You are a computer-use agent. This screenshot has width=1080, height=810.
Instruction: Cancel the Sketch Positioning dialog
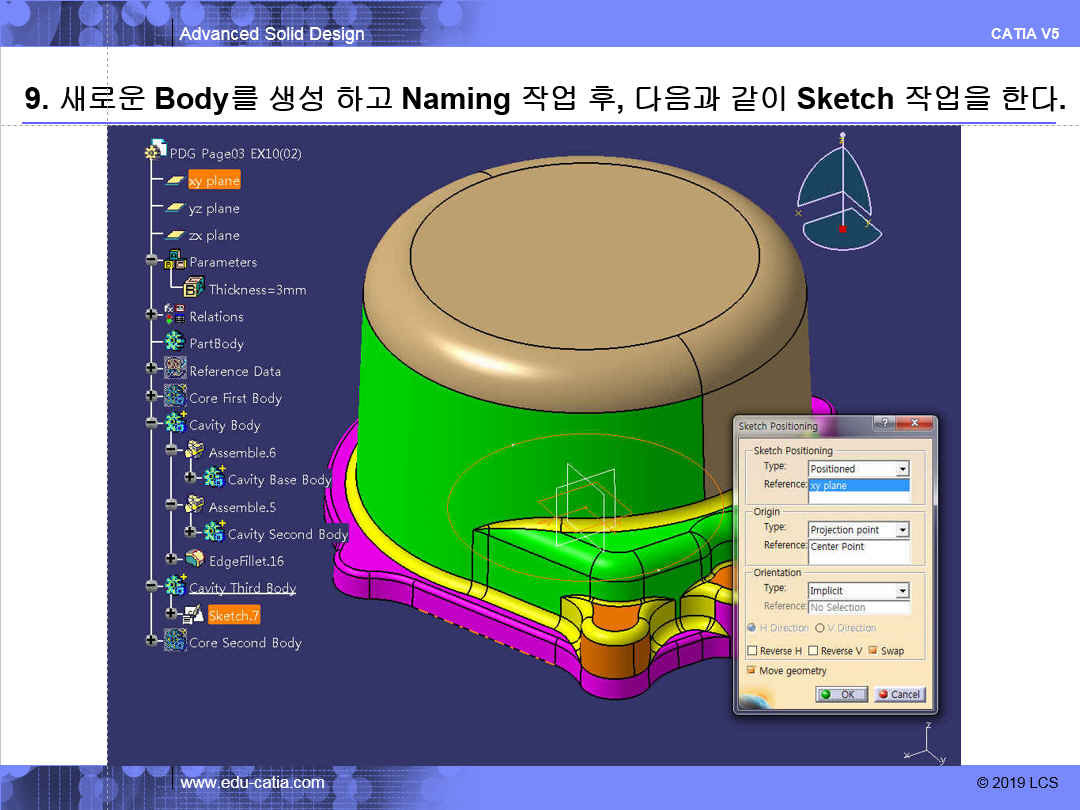coord(899,694)
